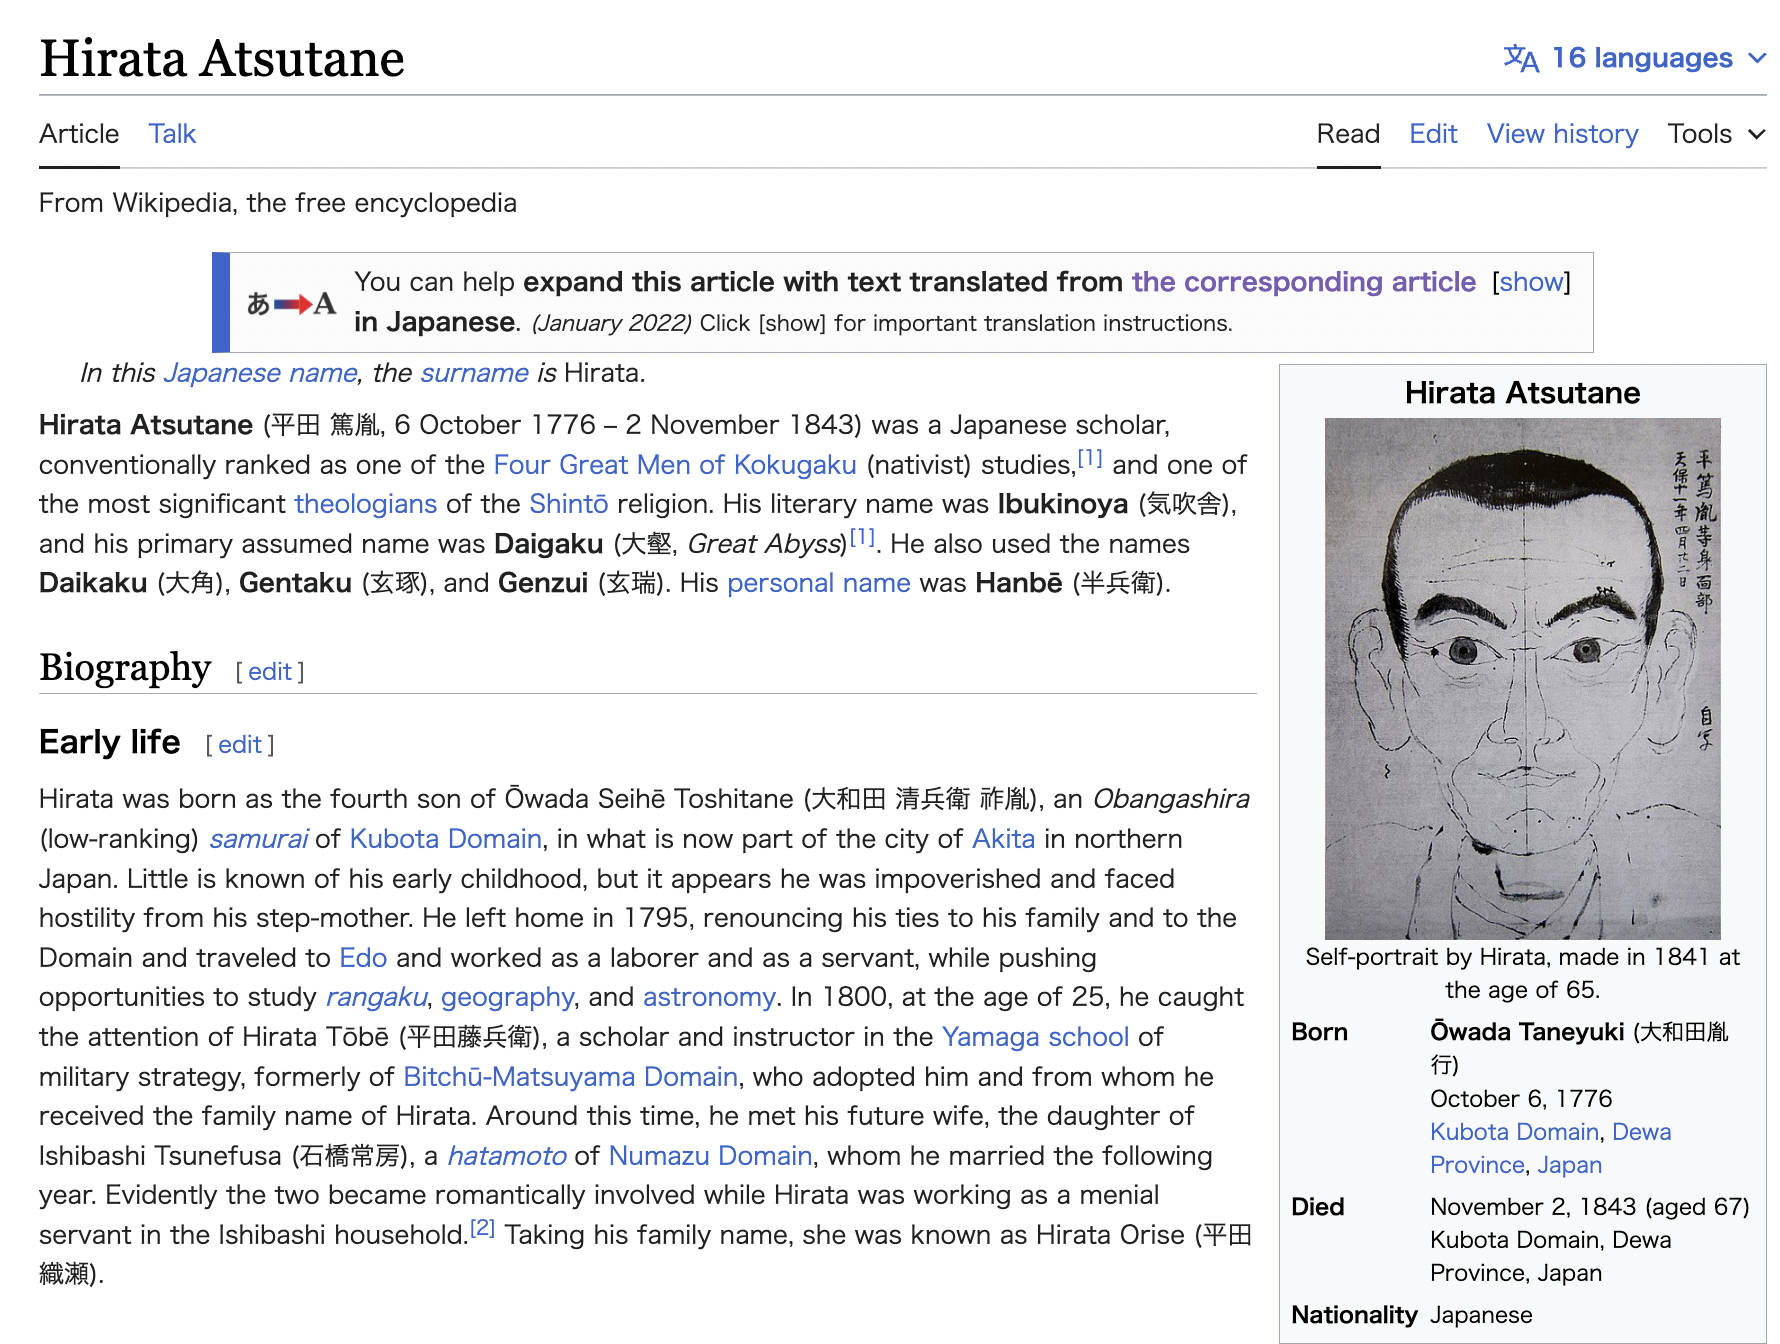Click the infobox title 'Hirata Atsutane'

(1522, 393)
